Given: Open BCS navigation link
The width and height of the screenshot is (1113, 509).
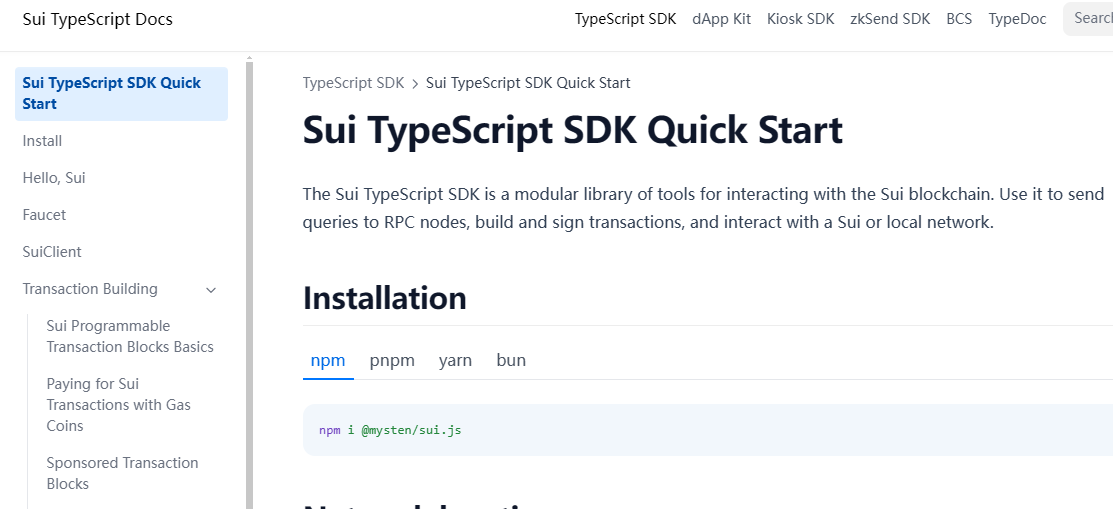Looking at the screenshot, I should click(959, 19).
